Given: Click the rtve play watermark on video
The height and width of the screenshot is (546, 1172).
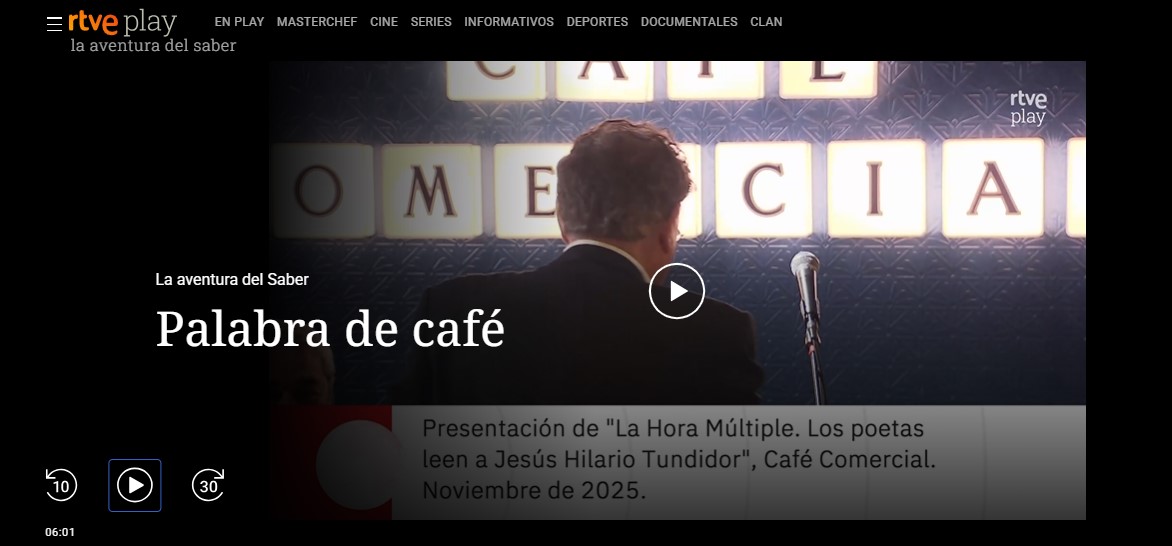Looking at the screenshot, I should coord(1028,108).
